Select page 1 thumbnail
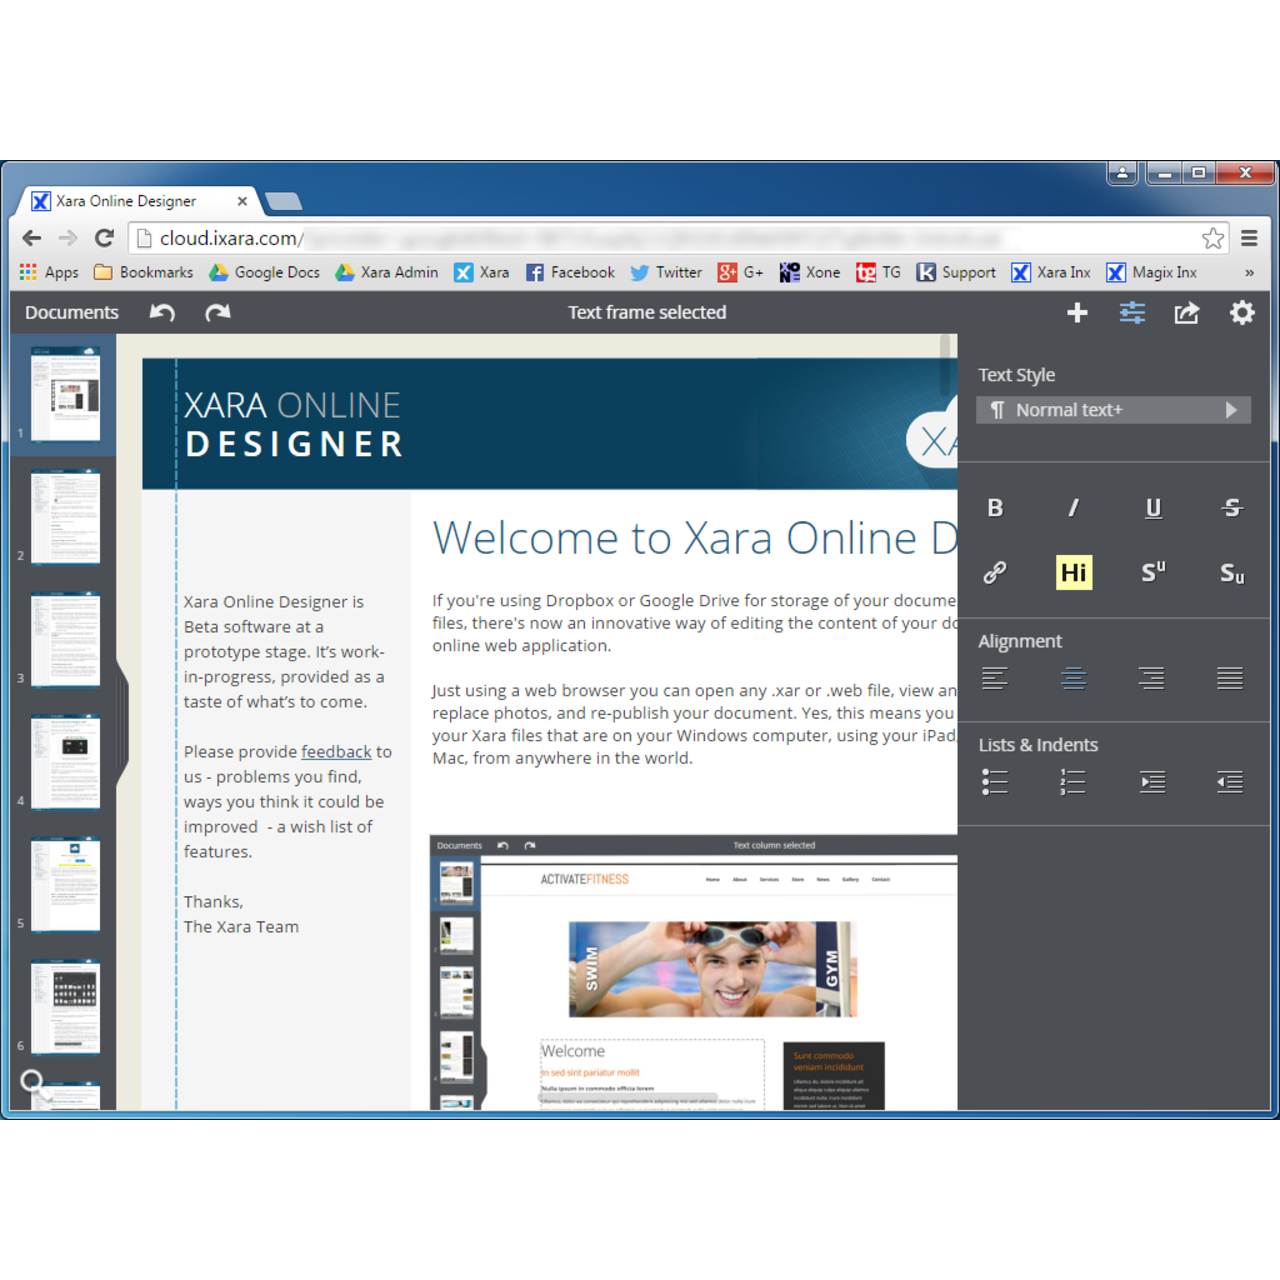 pos(66,394)
